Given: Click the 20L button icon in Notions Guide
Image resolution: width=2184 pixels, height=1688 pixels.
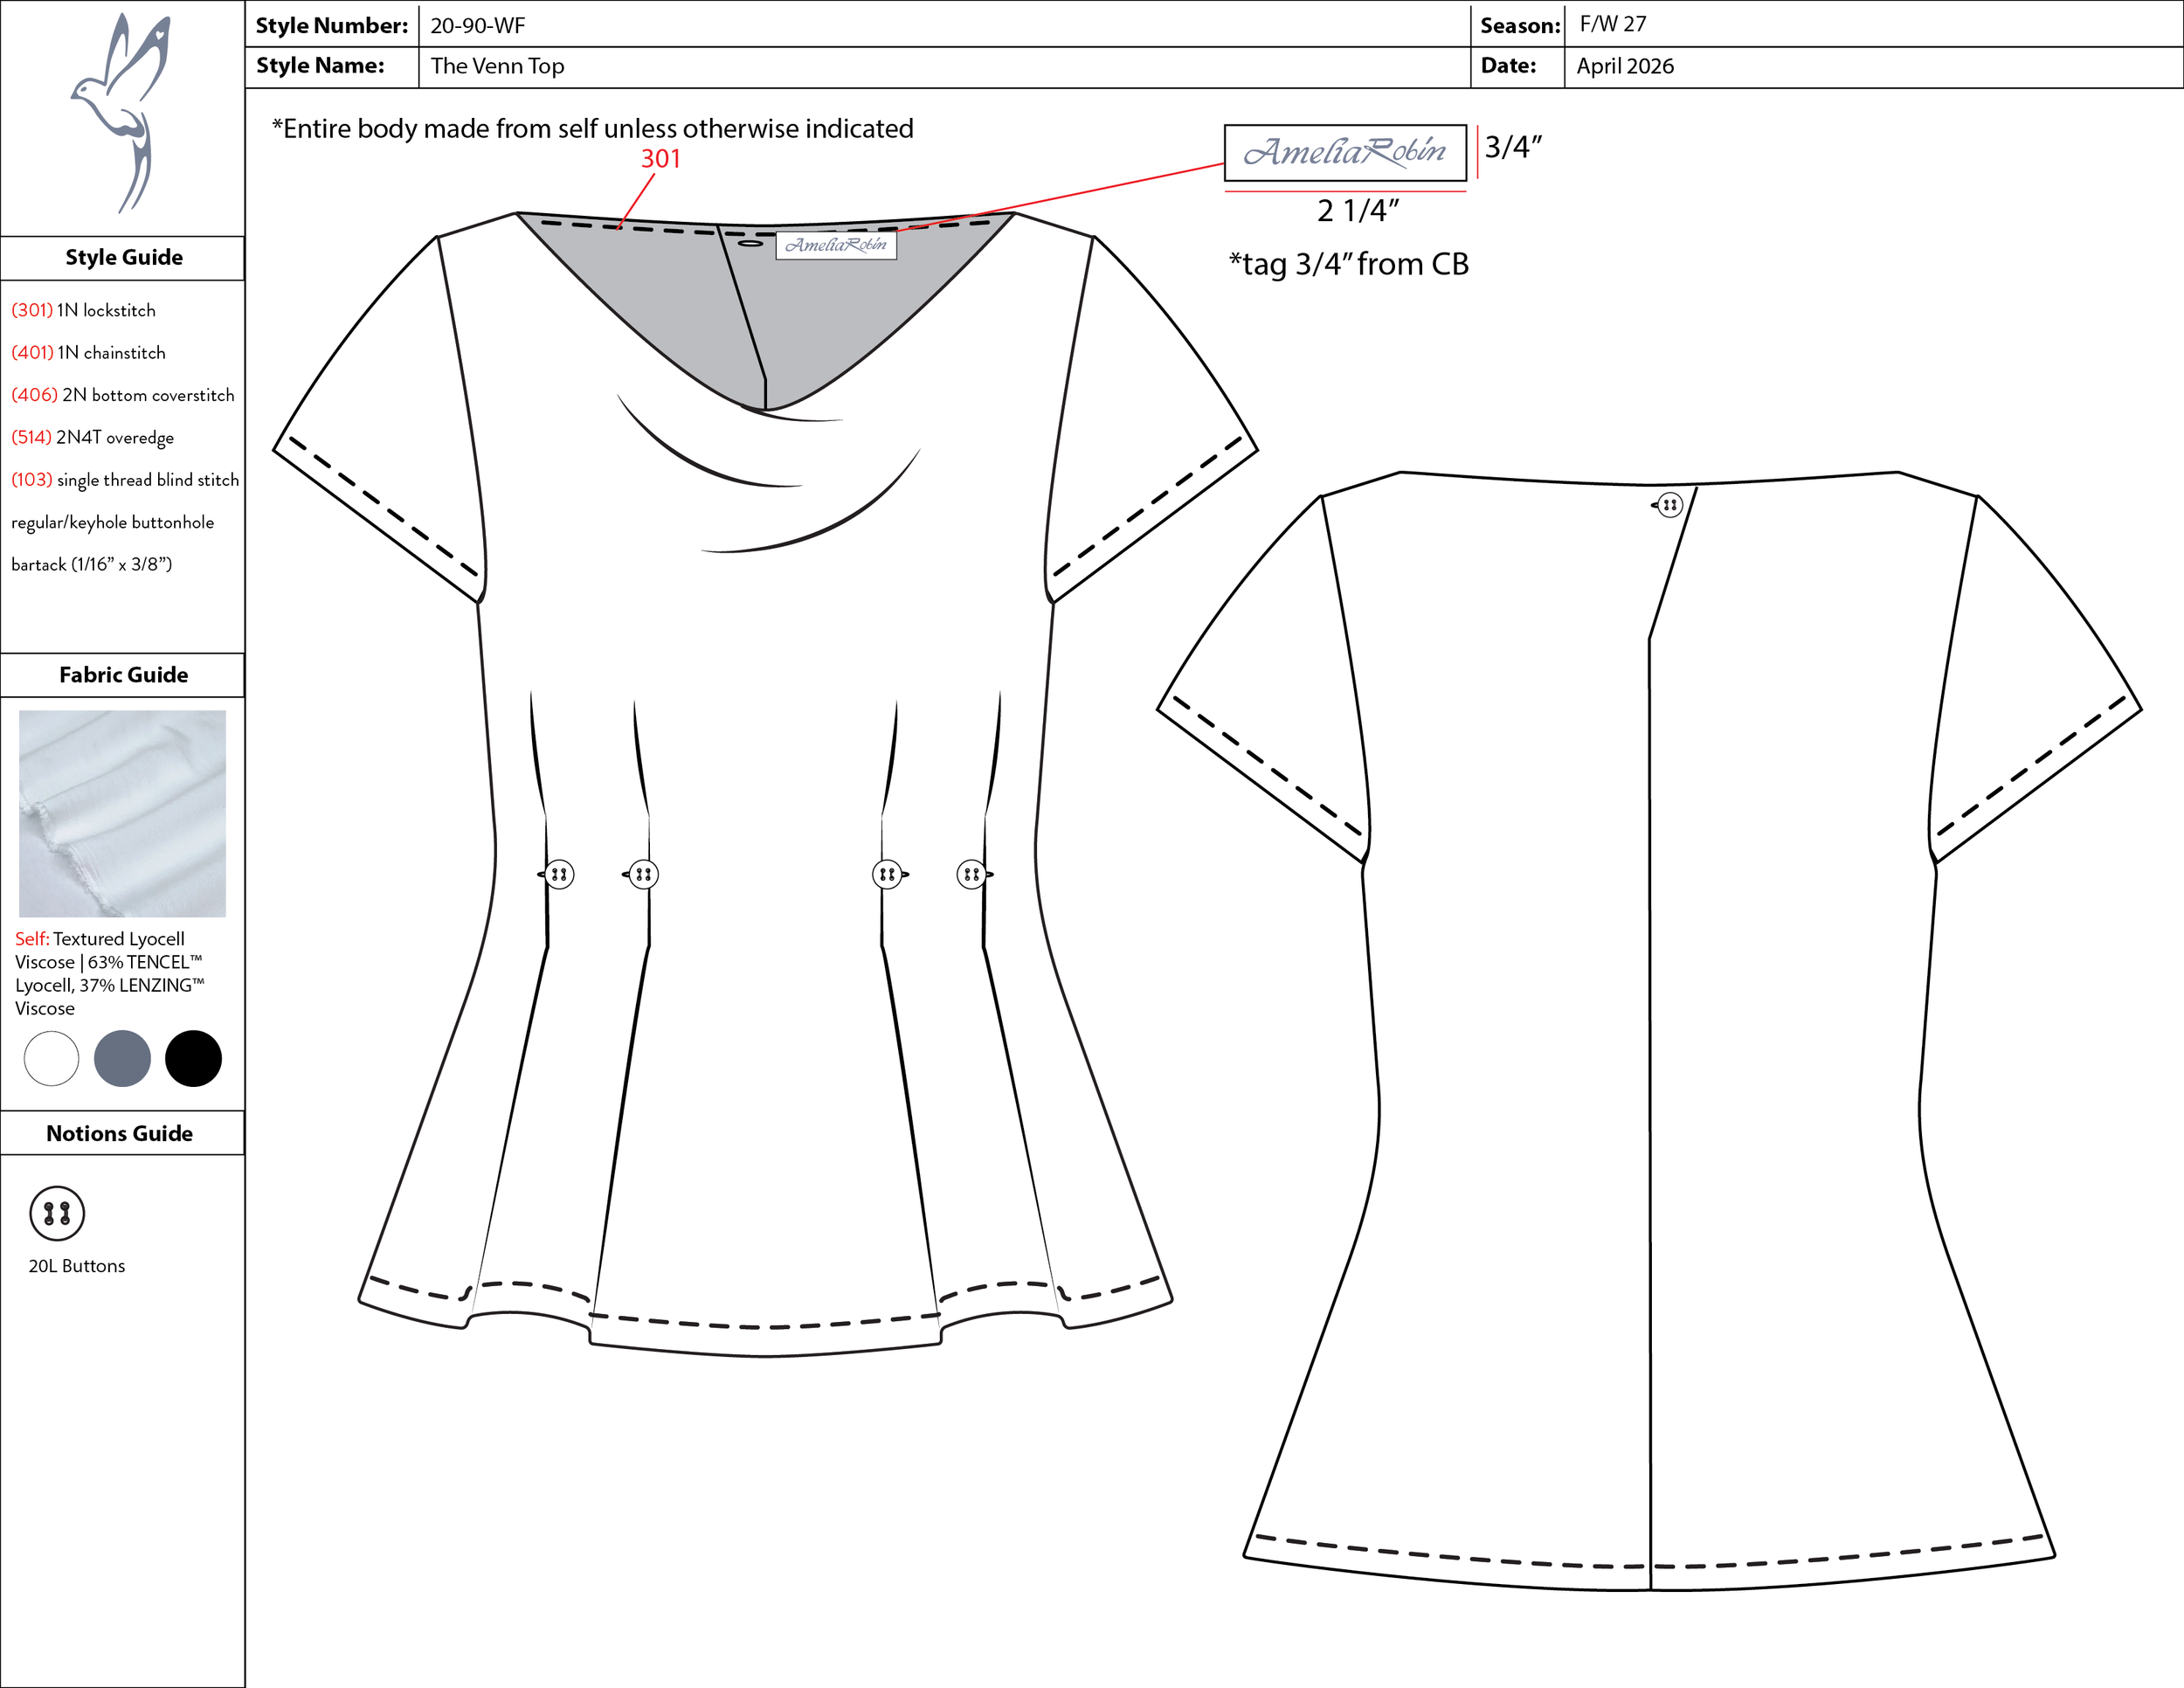Looking at the screenshot, I should tap(57, 1213).
